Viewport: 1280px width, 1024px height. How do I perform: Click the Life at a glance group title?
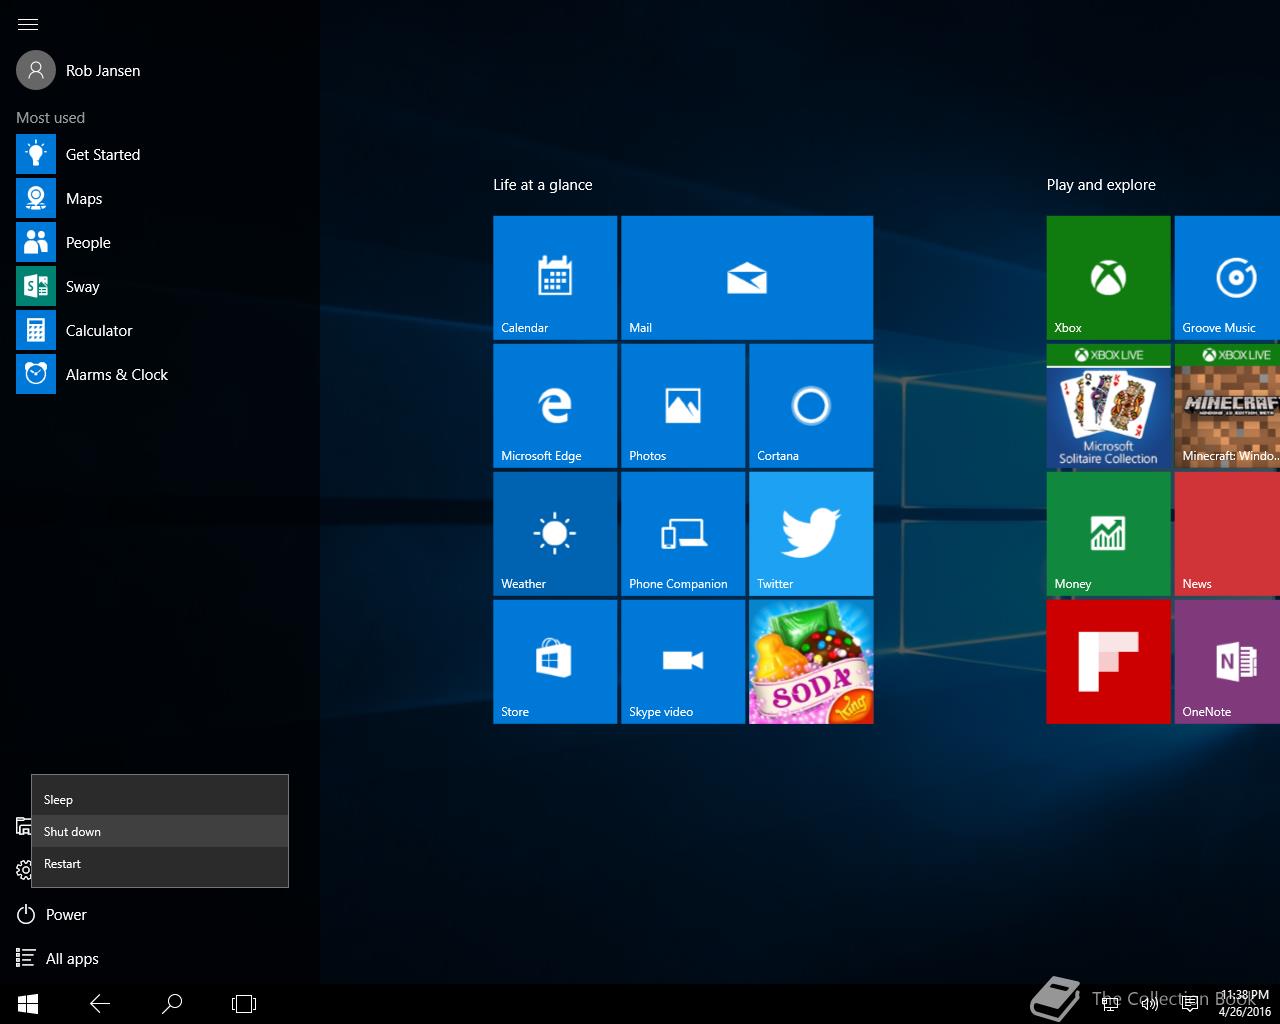[543, 185]
